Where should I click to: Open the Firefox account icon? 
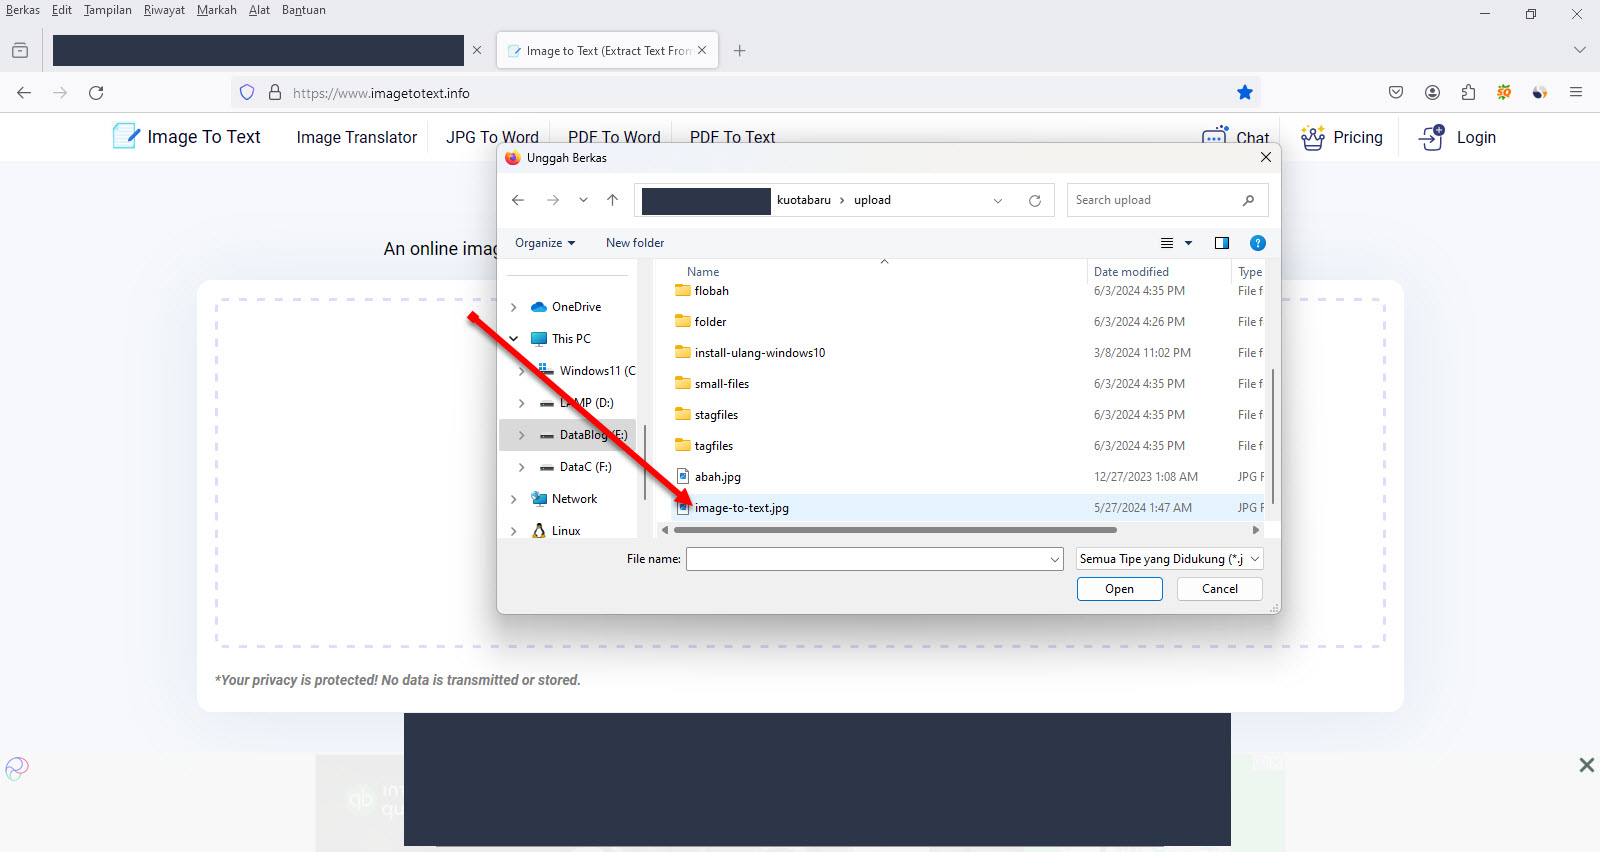[1432, 93]
